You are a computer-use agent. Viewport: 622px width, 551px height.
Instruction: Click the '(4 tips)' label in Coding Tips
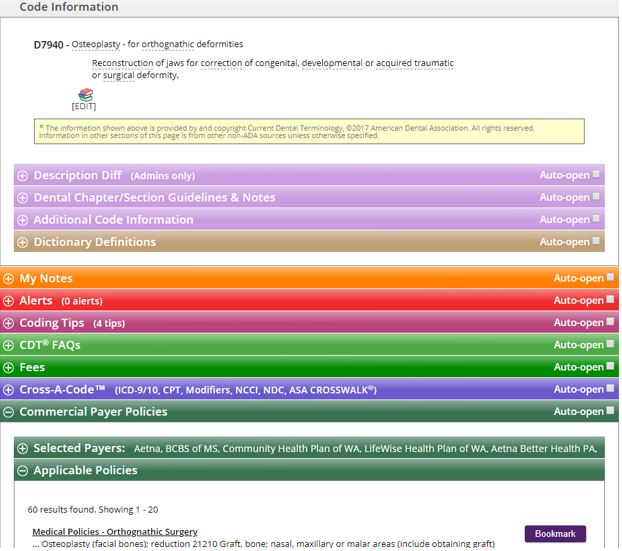(x=109, y=324)
